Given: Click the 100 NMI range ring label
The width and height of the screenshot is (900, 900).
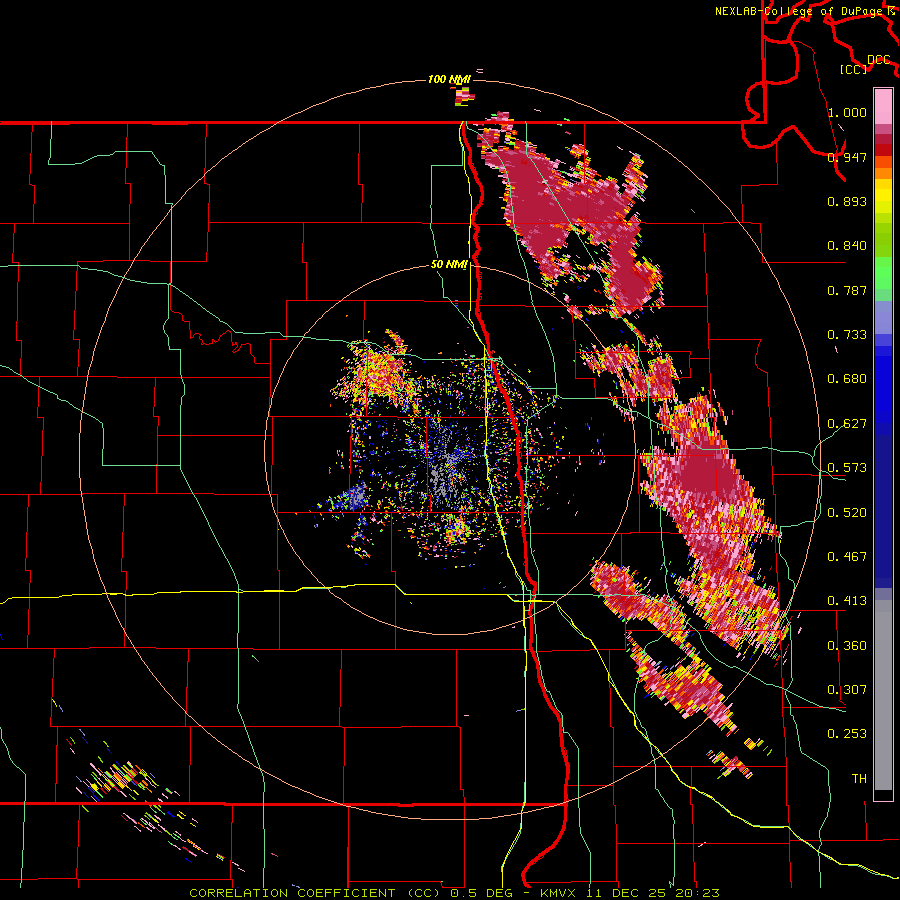Looking at the screenshot, I should point(449,79).
